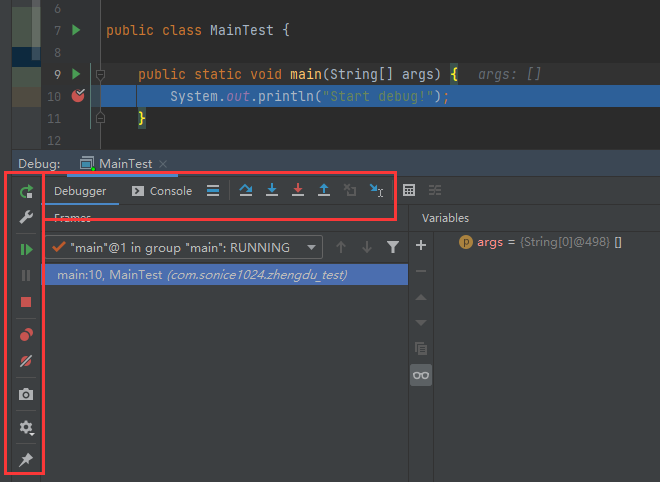Click Run to Cursor icon

click(x=376, y=190)
